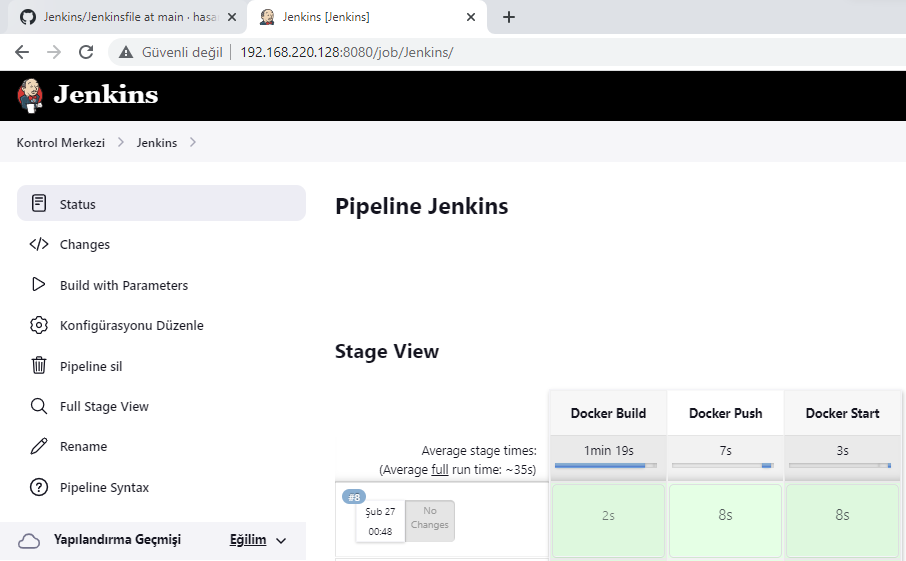Click the Konfigürasyonu Düzenle gear icon
This screenshot has width=906, height=561.
coord(39,325)
